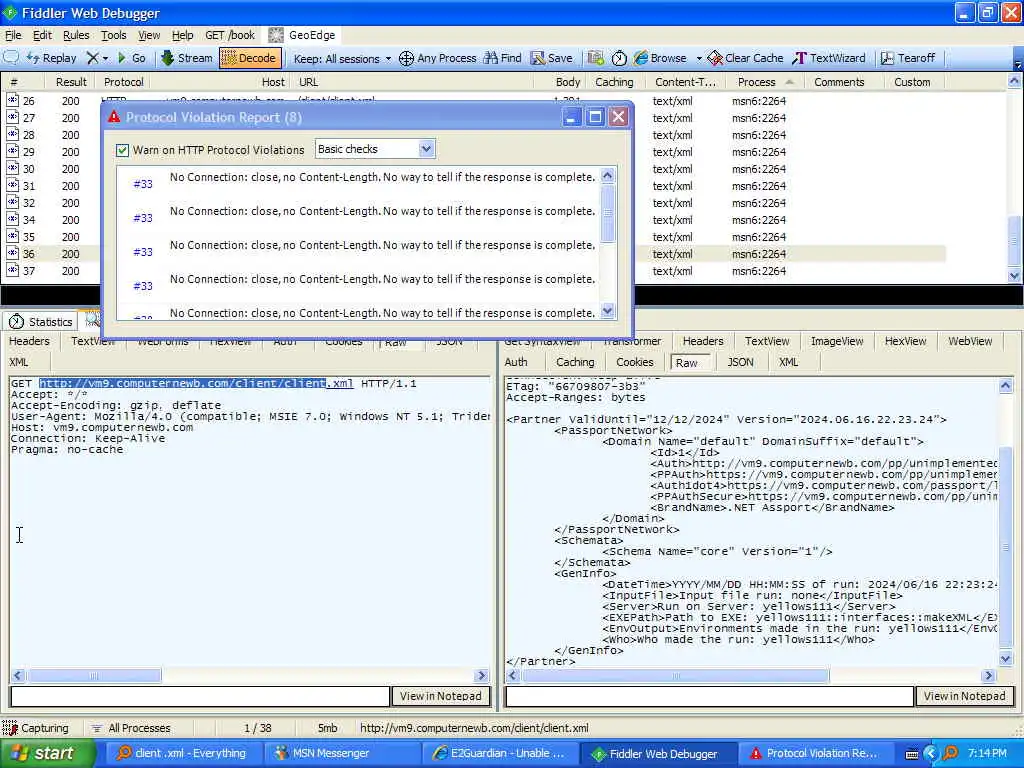Open request XML tab

pyautogui.click(x=19, y=362)
